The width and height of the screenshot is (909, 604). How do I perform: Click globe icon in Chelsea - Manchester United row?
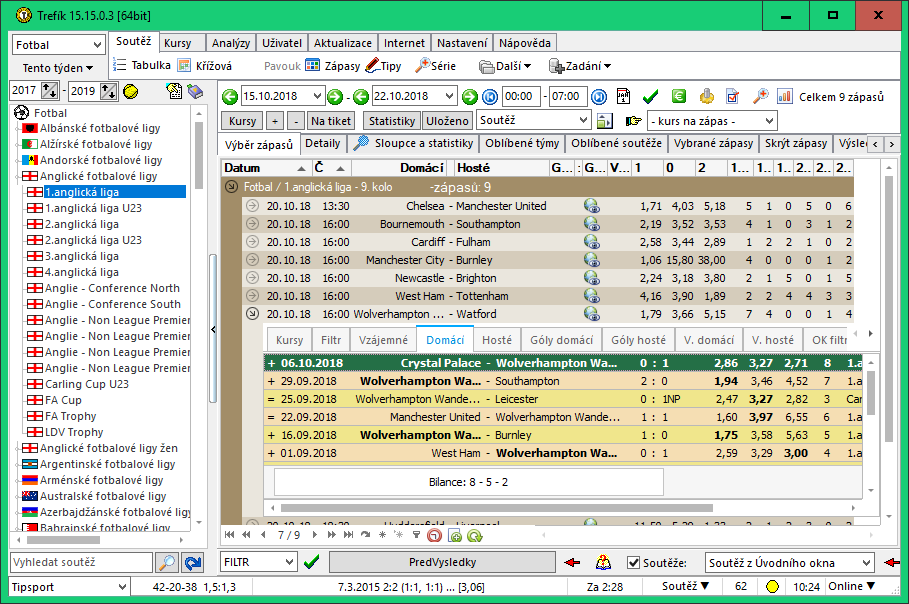point(591,206)
